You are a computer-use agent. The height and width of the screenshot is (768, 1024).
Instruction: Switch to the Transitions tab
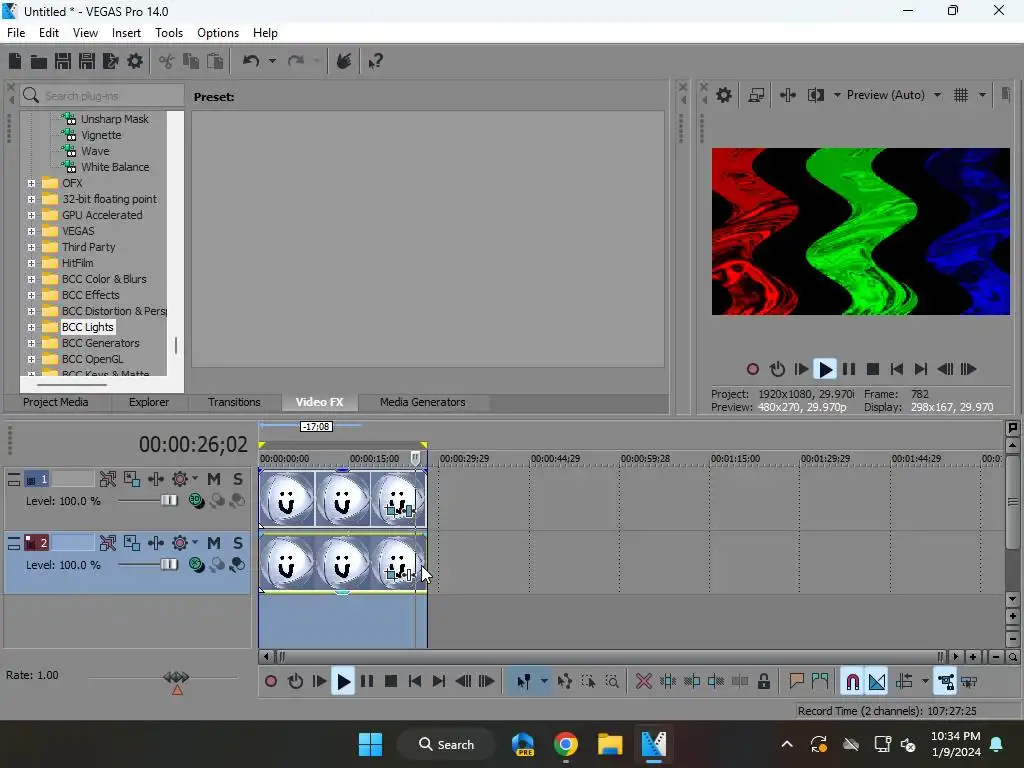tap(234, 402)
